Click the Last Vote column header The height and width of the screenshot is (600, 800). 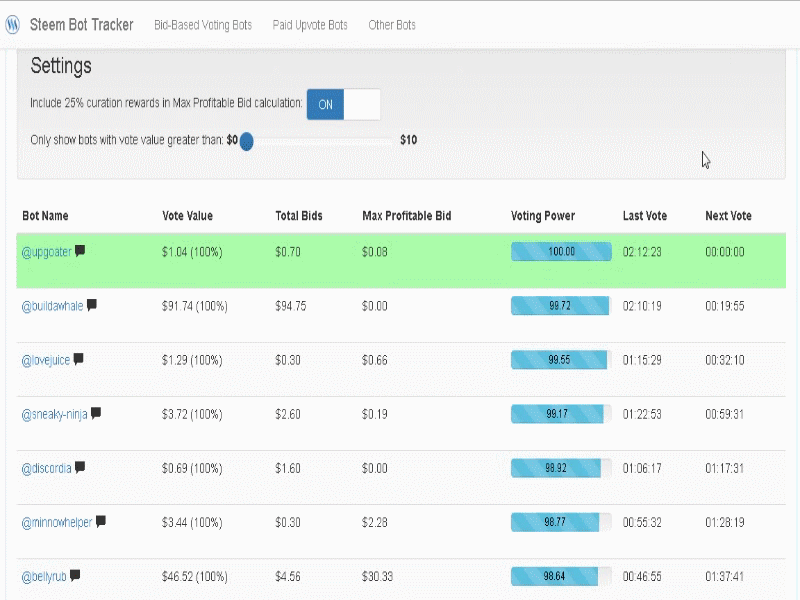(645, 216)
